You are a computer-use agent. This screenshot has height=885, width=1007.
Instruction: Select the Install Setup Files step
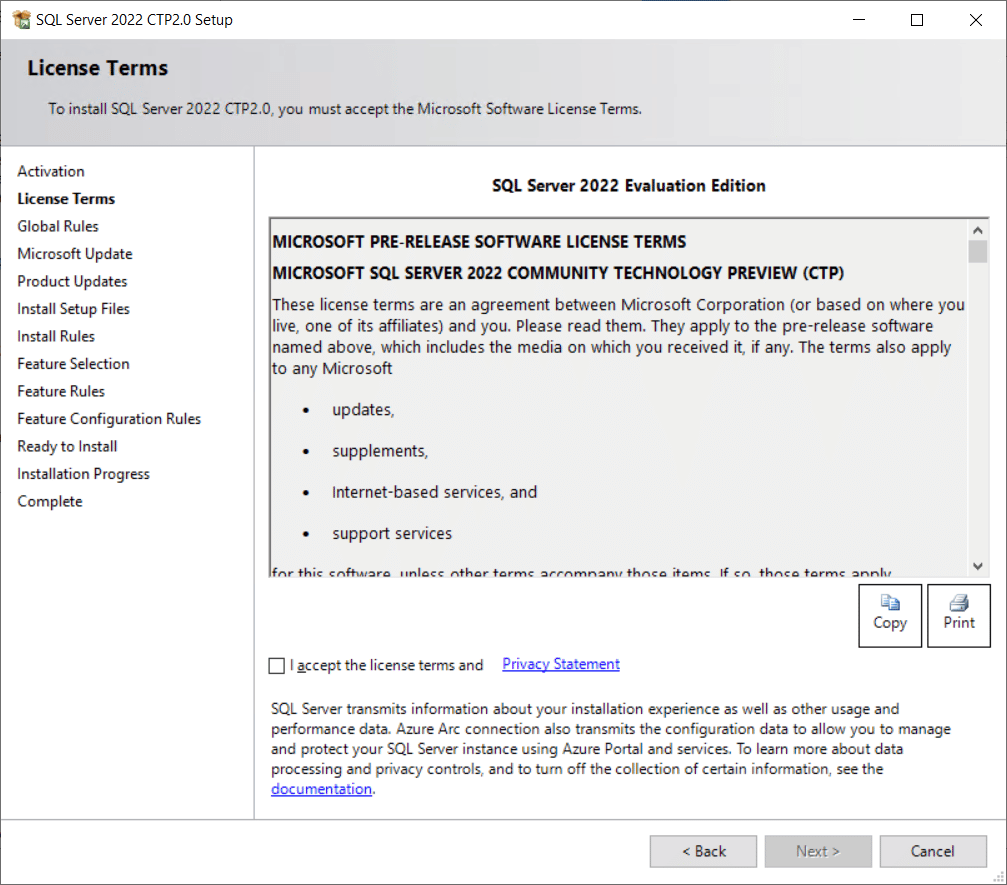[x=73, y=309]
